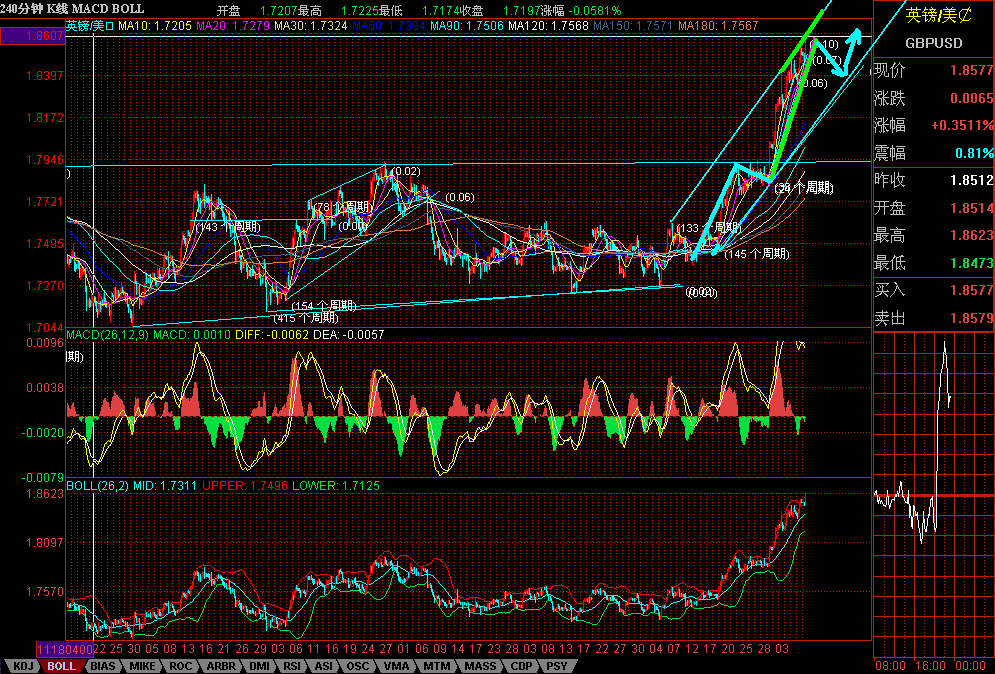
Task: Click the MACD(26,12,9) indicator header
Action: 107,334
